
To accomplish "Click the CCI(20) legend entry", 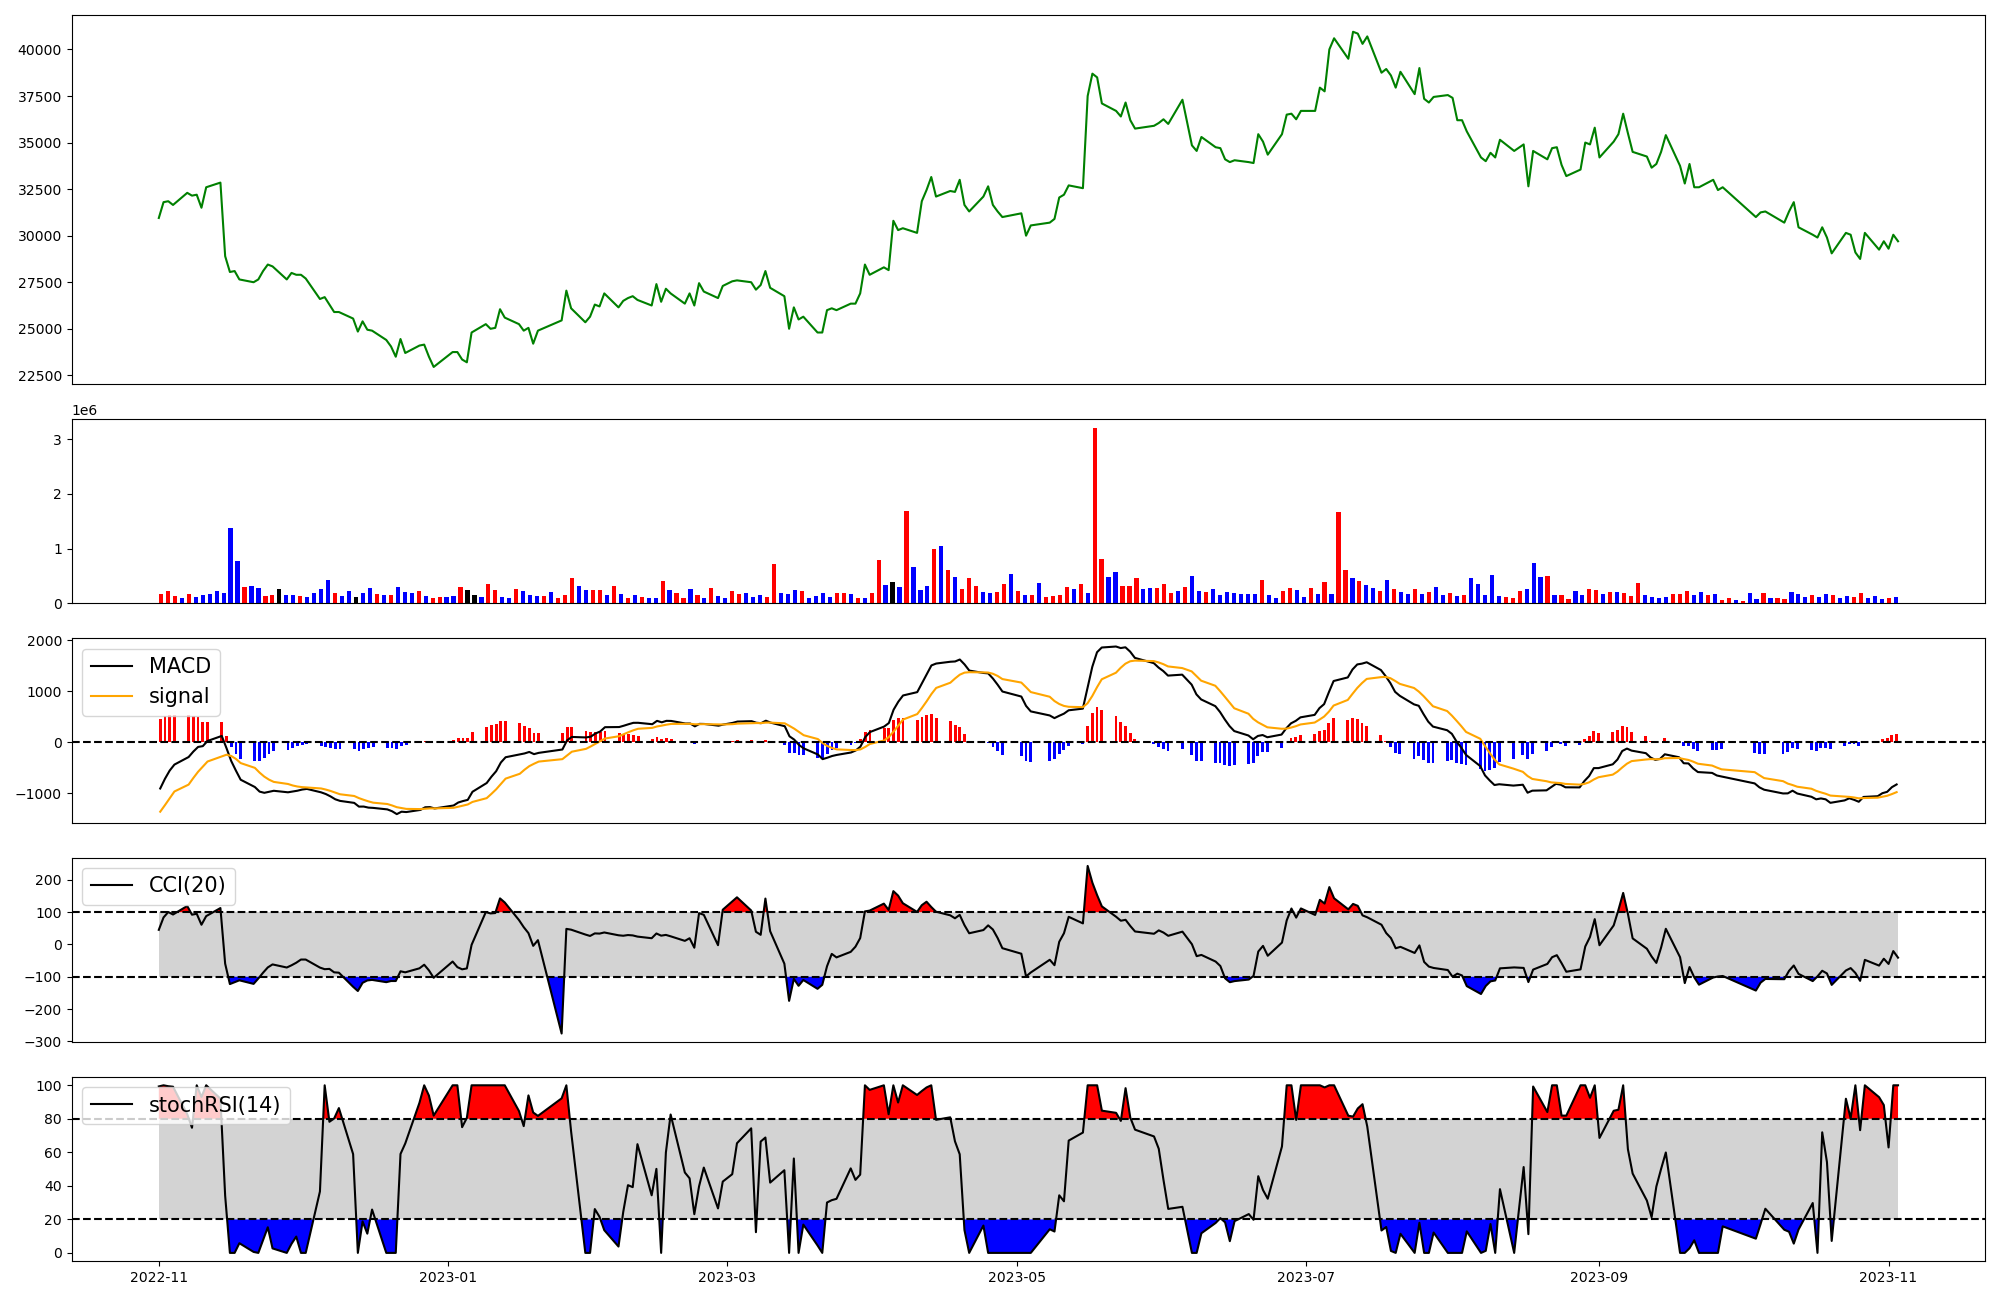I will click(x=186, y=885).
